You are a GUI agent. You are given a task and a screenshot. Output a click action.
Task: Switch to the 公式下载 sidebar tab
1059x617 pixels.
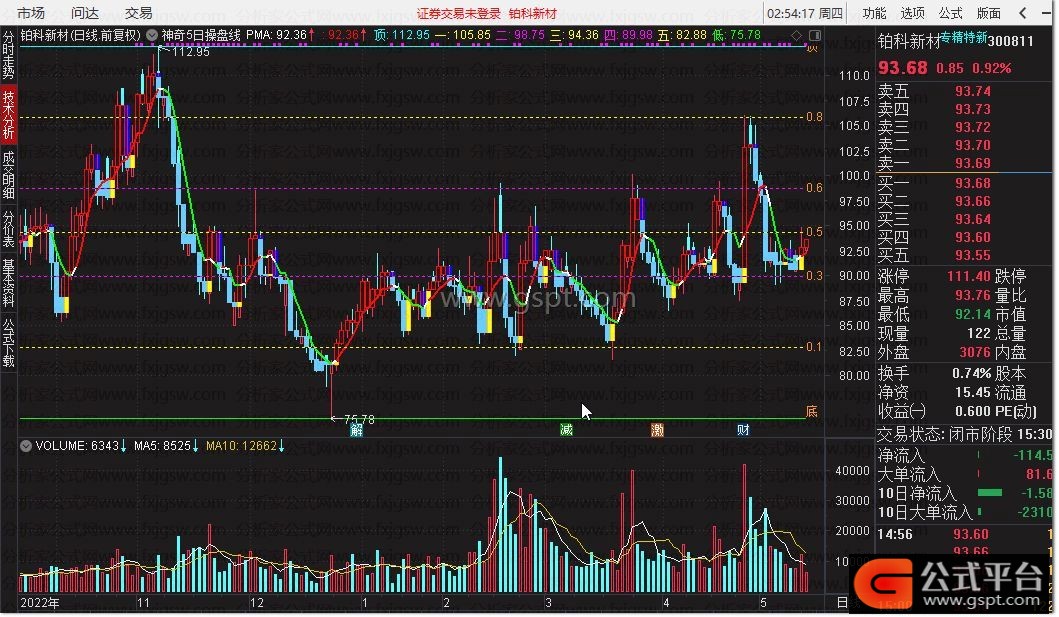(8, 342)
